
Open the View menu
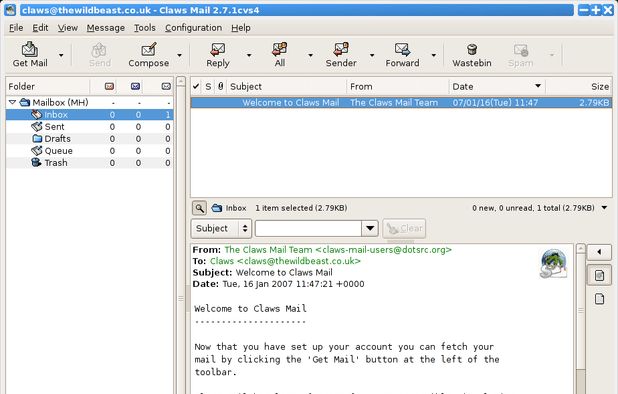tap(68, 28)
